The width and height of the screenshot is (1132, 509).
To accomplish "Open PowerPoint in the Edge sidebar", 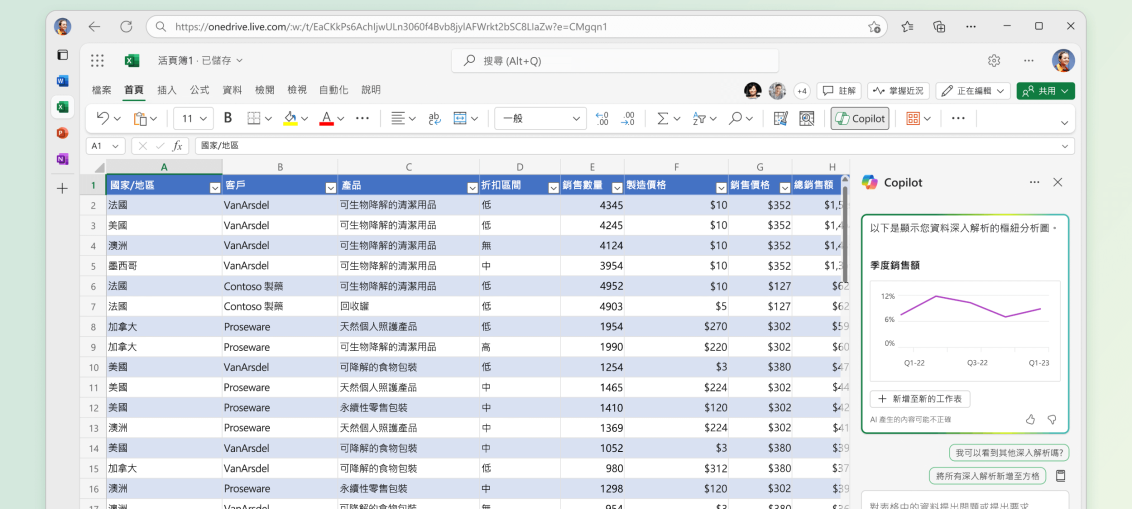I will pyautogui.click(x=63, y=133).
